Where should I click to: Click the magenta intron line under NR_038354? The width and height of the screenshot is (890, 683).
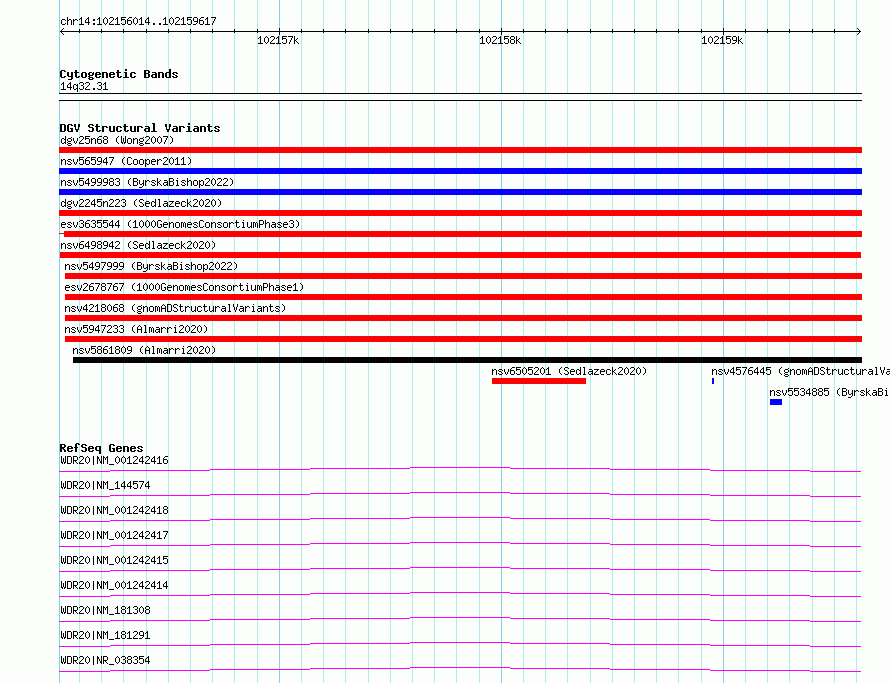460,668
